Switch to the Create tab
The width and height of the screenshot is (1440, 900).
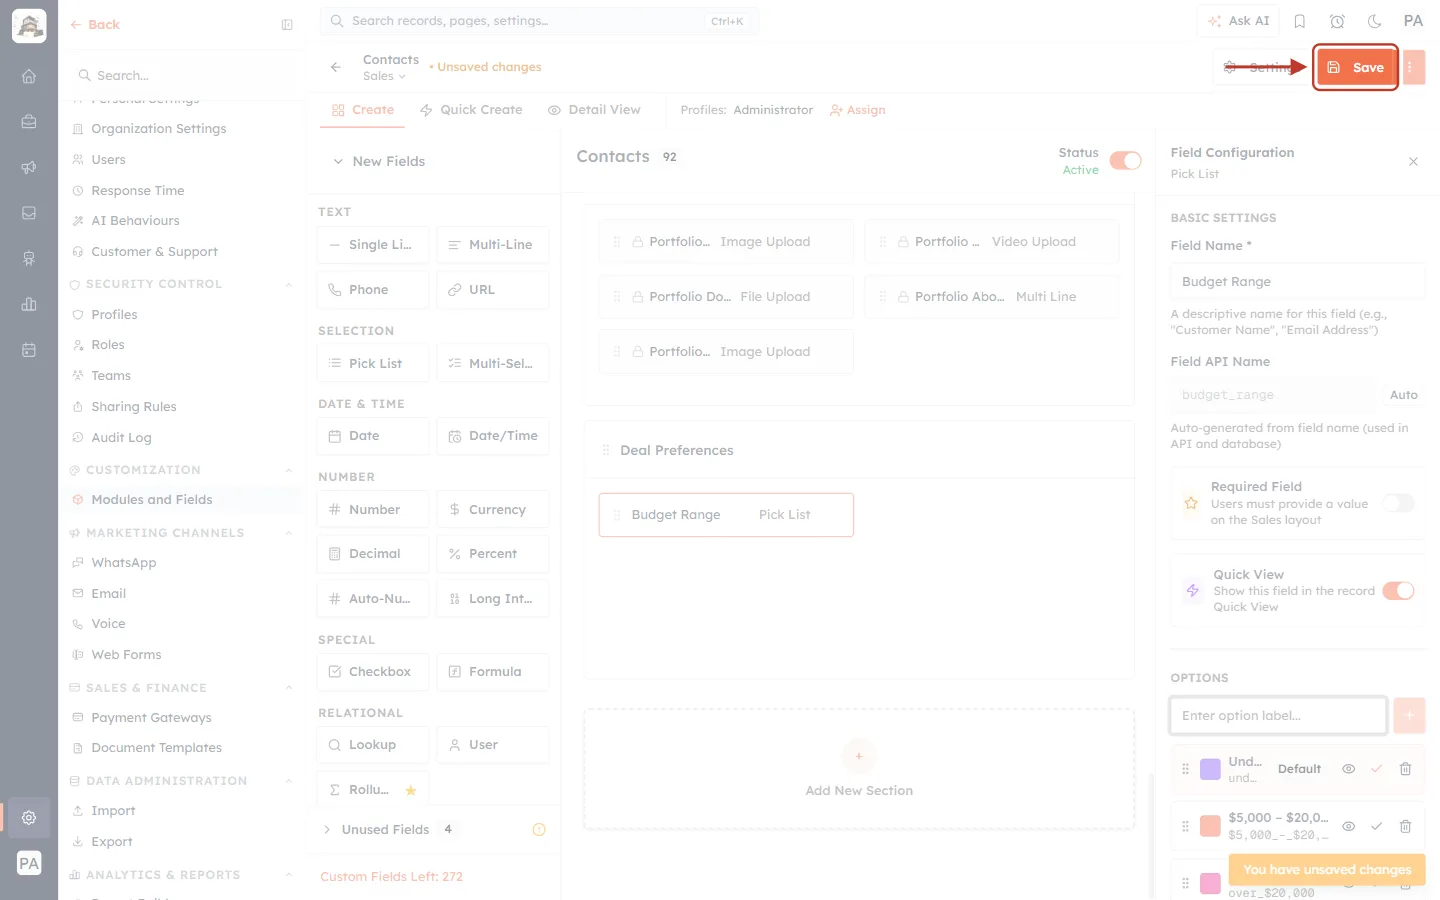tap(363, 110)
